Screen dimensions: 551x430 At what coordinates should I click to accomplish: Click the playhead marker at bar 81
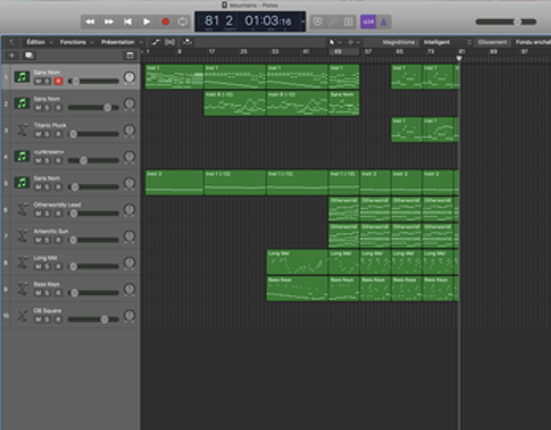(459, 58)
